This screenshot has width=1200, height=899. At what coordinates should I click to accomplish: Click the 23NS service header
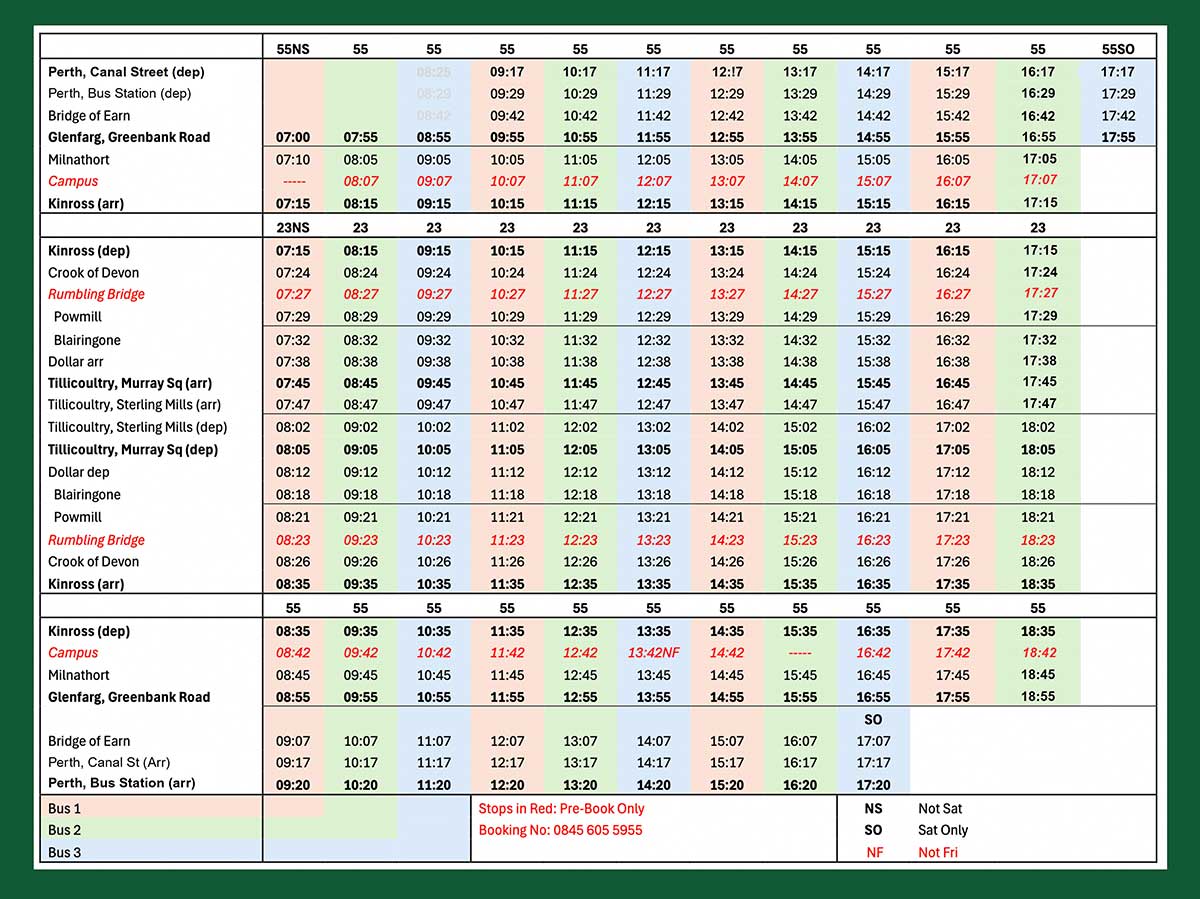pos(292,228)
